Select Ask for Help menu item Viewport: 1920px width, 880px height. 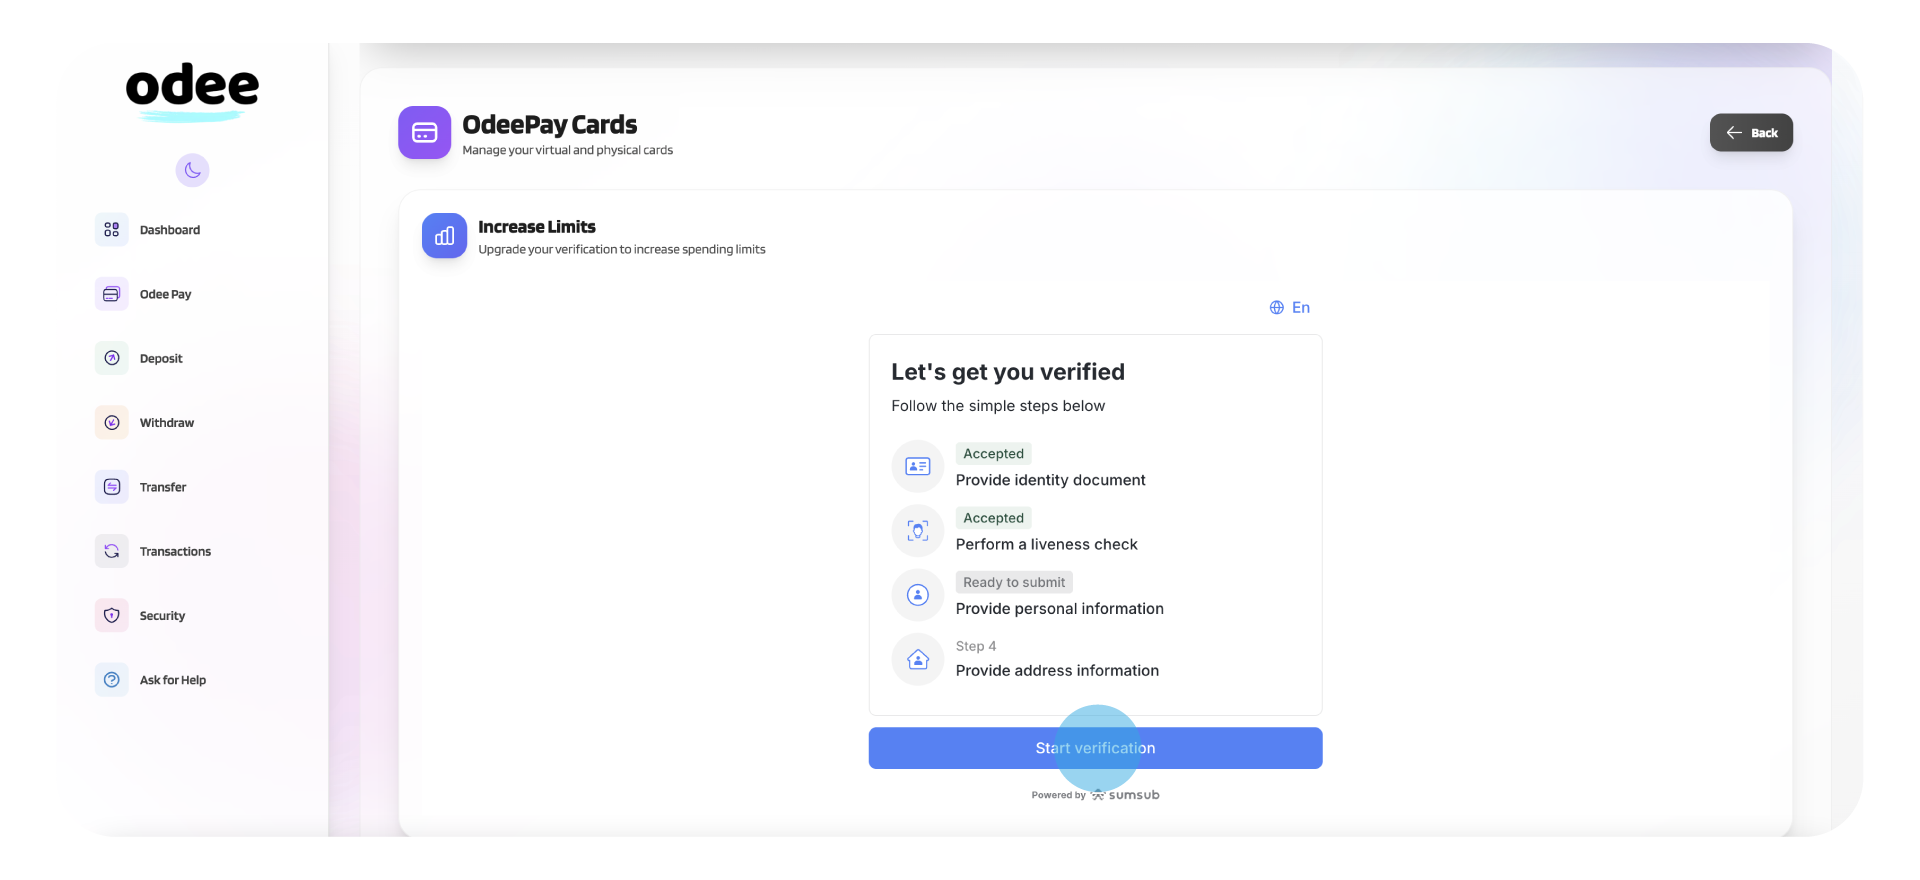tap(173, 680)
